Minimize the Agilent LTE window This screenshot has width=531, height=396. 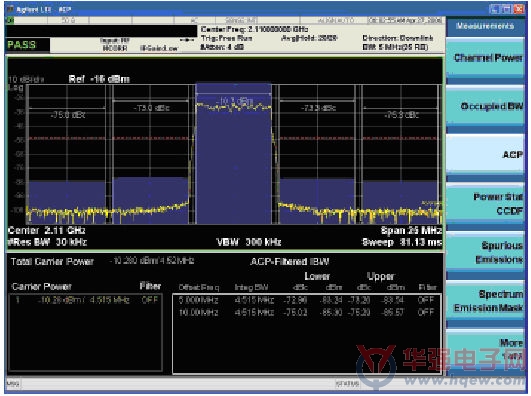(494, 9)
